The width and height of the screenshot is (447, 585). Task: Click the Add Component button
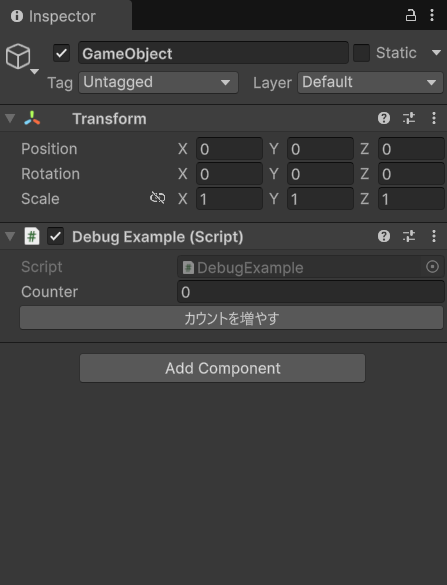pos(222,368)
